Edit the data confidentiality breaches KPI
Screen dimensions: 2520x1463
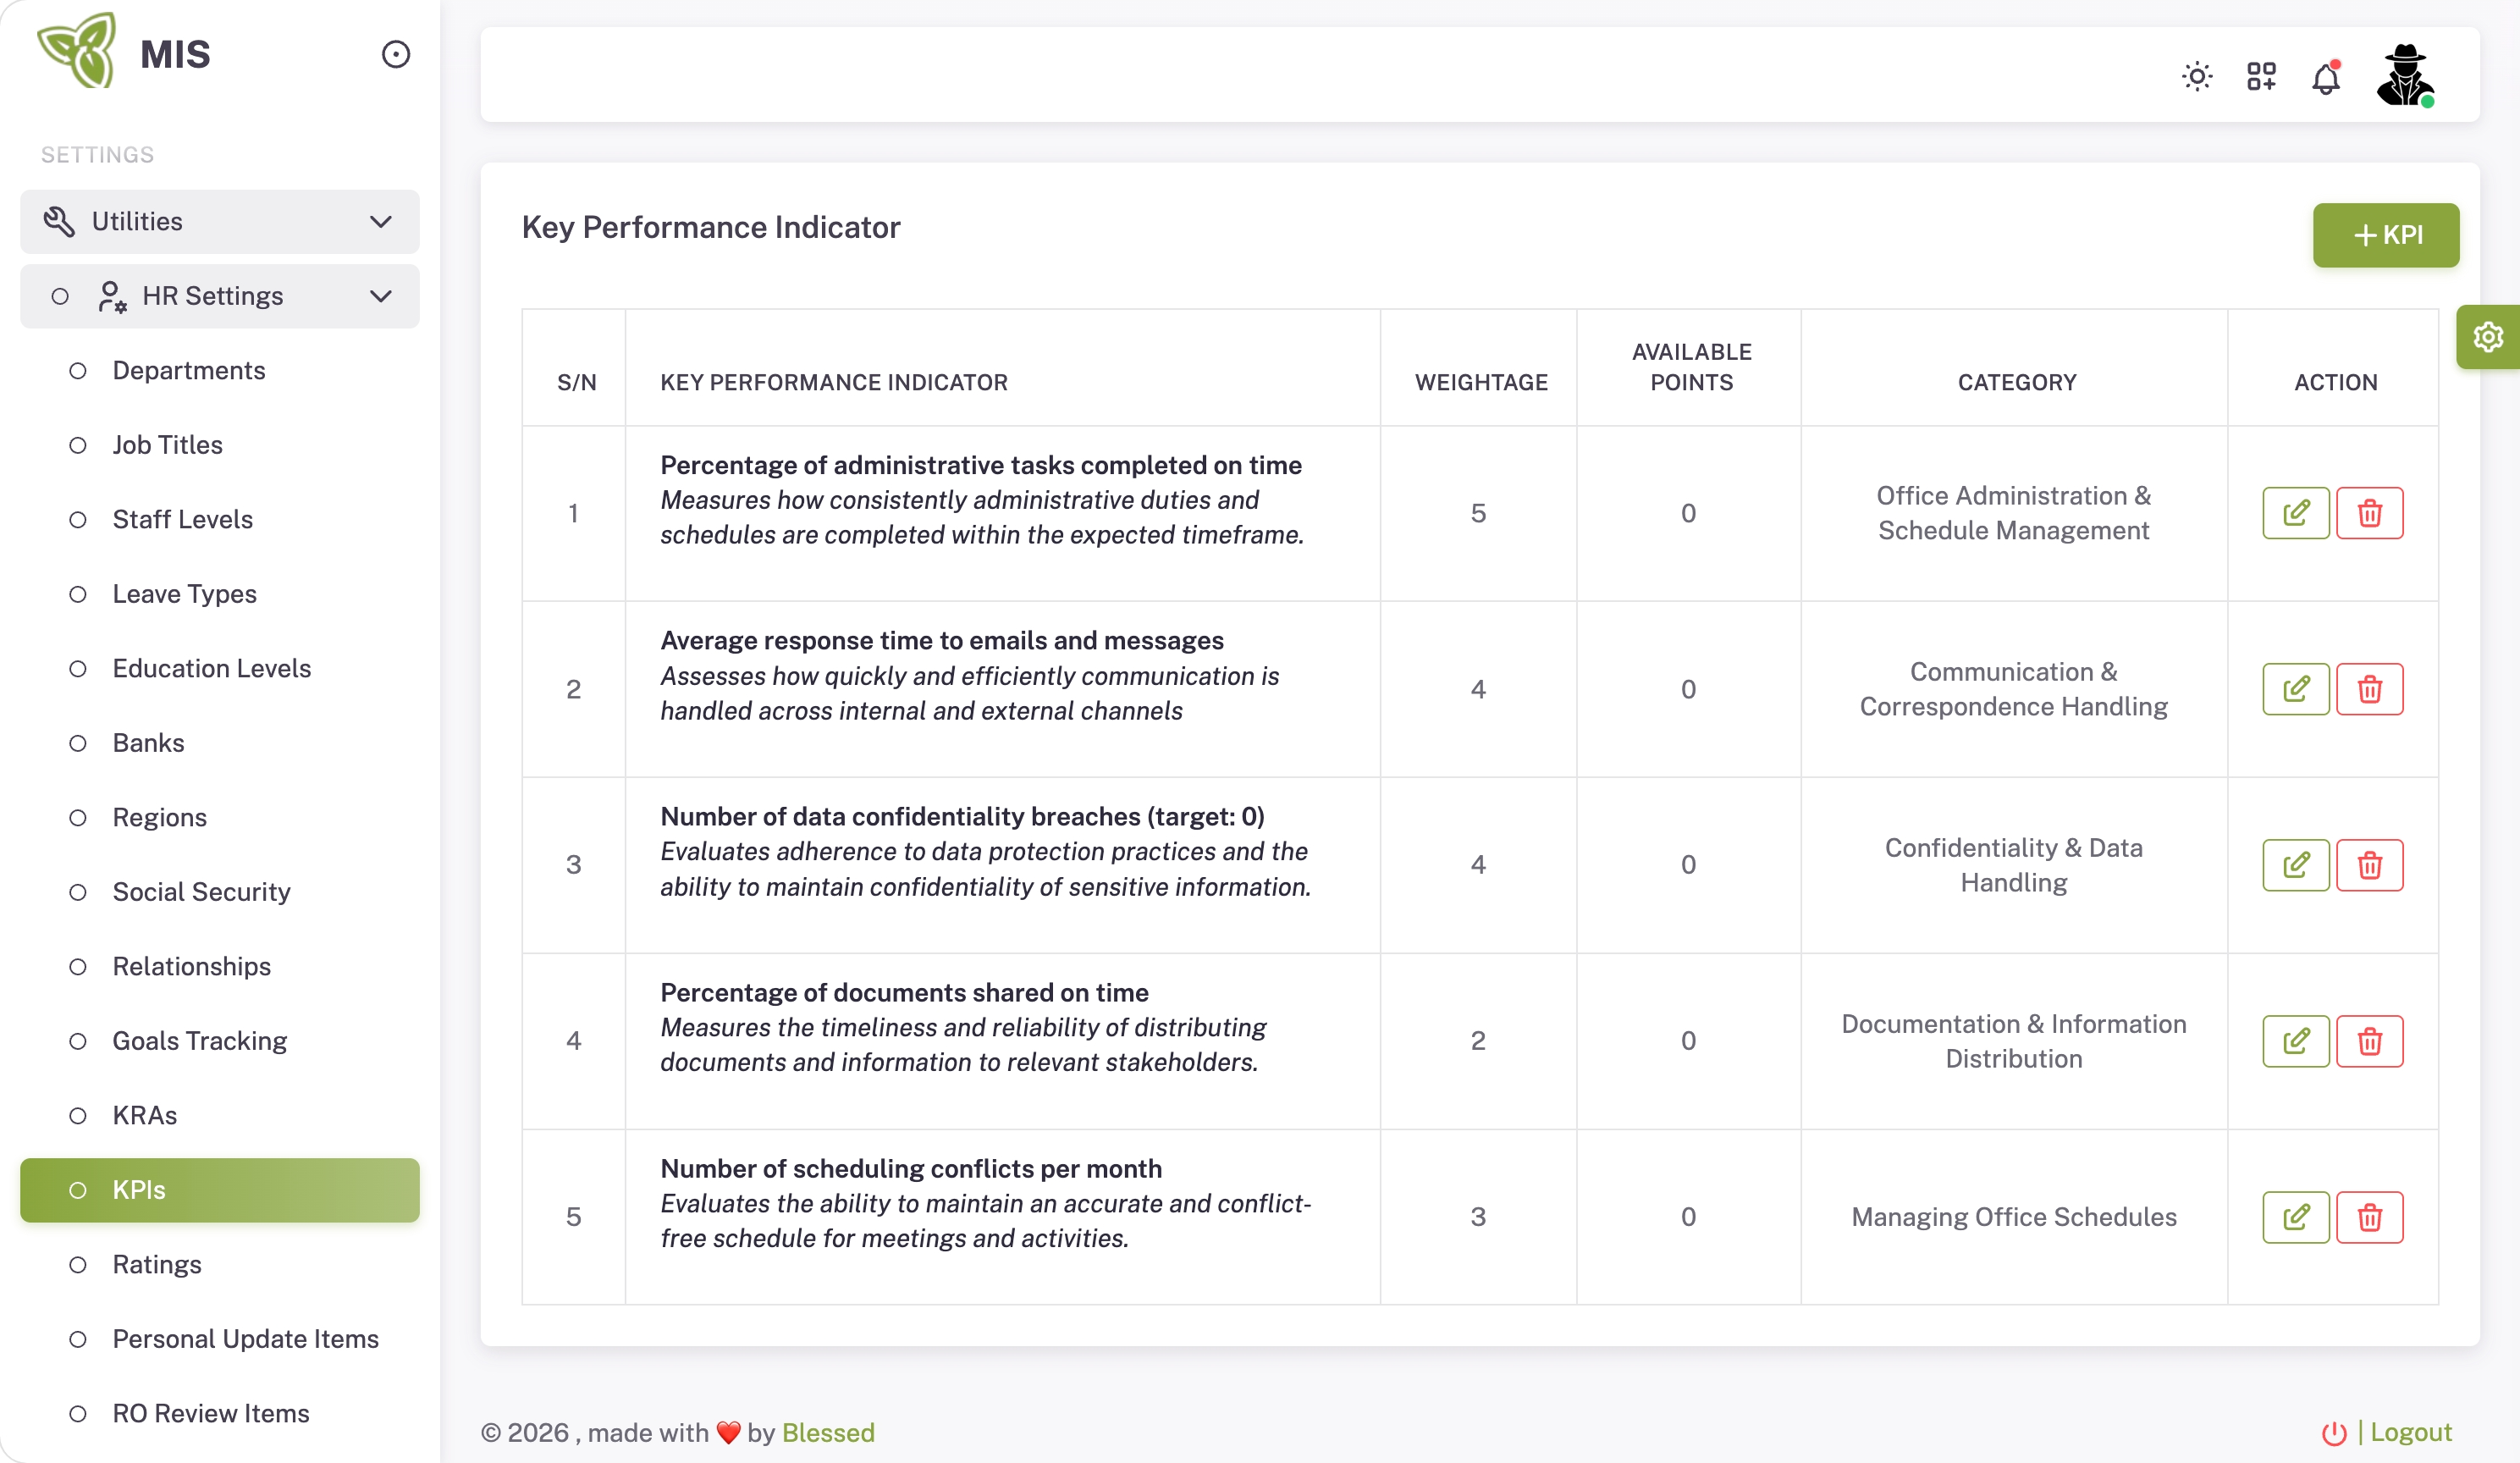coord(2296,865)
